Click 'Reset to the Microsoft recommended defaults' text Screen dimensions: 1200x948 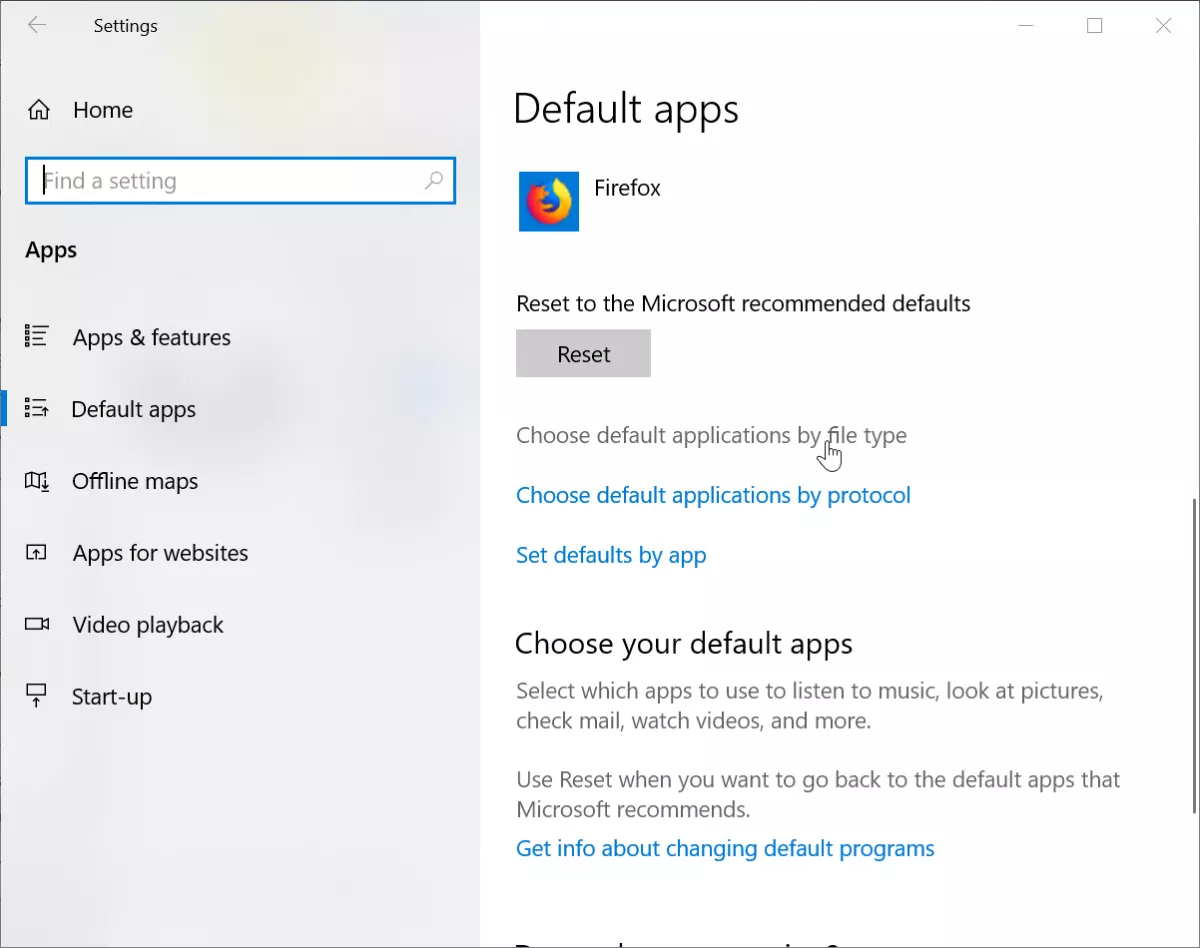point(743,303)
